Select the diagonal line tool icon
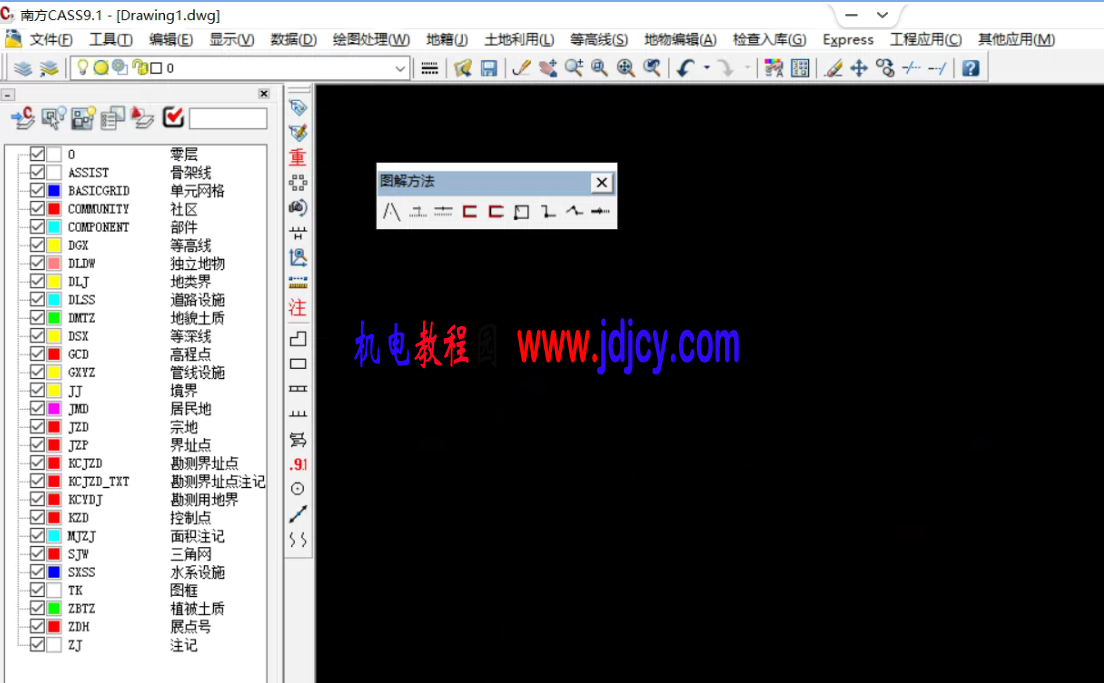The height and width of the screenshot is (683, 1104). tap(298, 514)
